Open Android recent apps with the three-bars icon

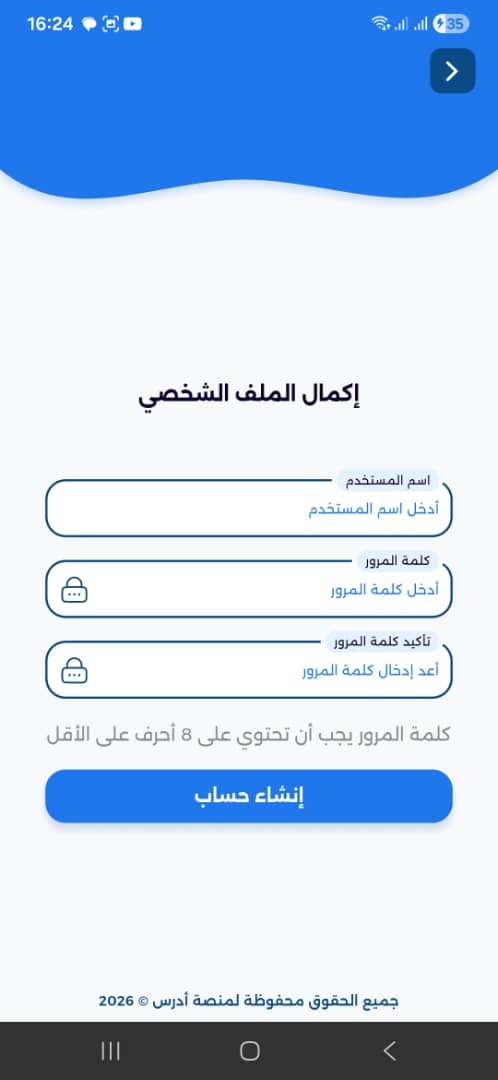click(x=110, y=1050)
